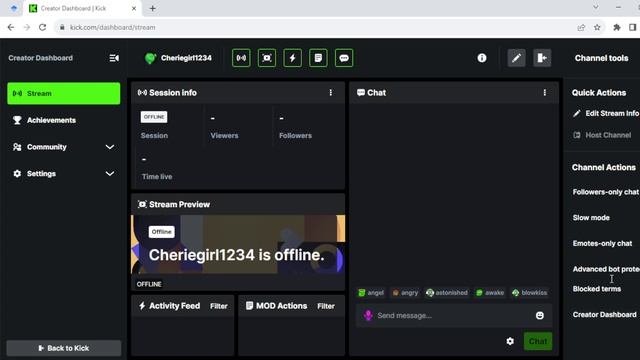Click the OFFLINE session status badge

[154, 117]
